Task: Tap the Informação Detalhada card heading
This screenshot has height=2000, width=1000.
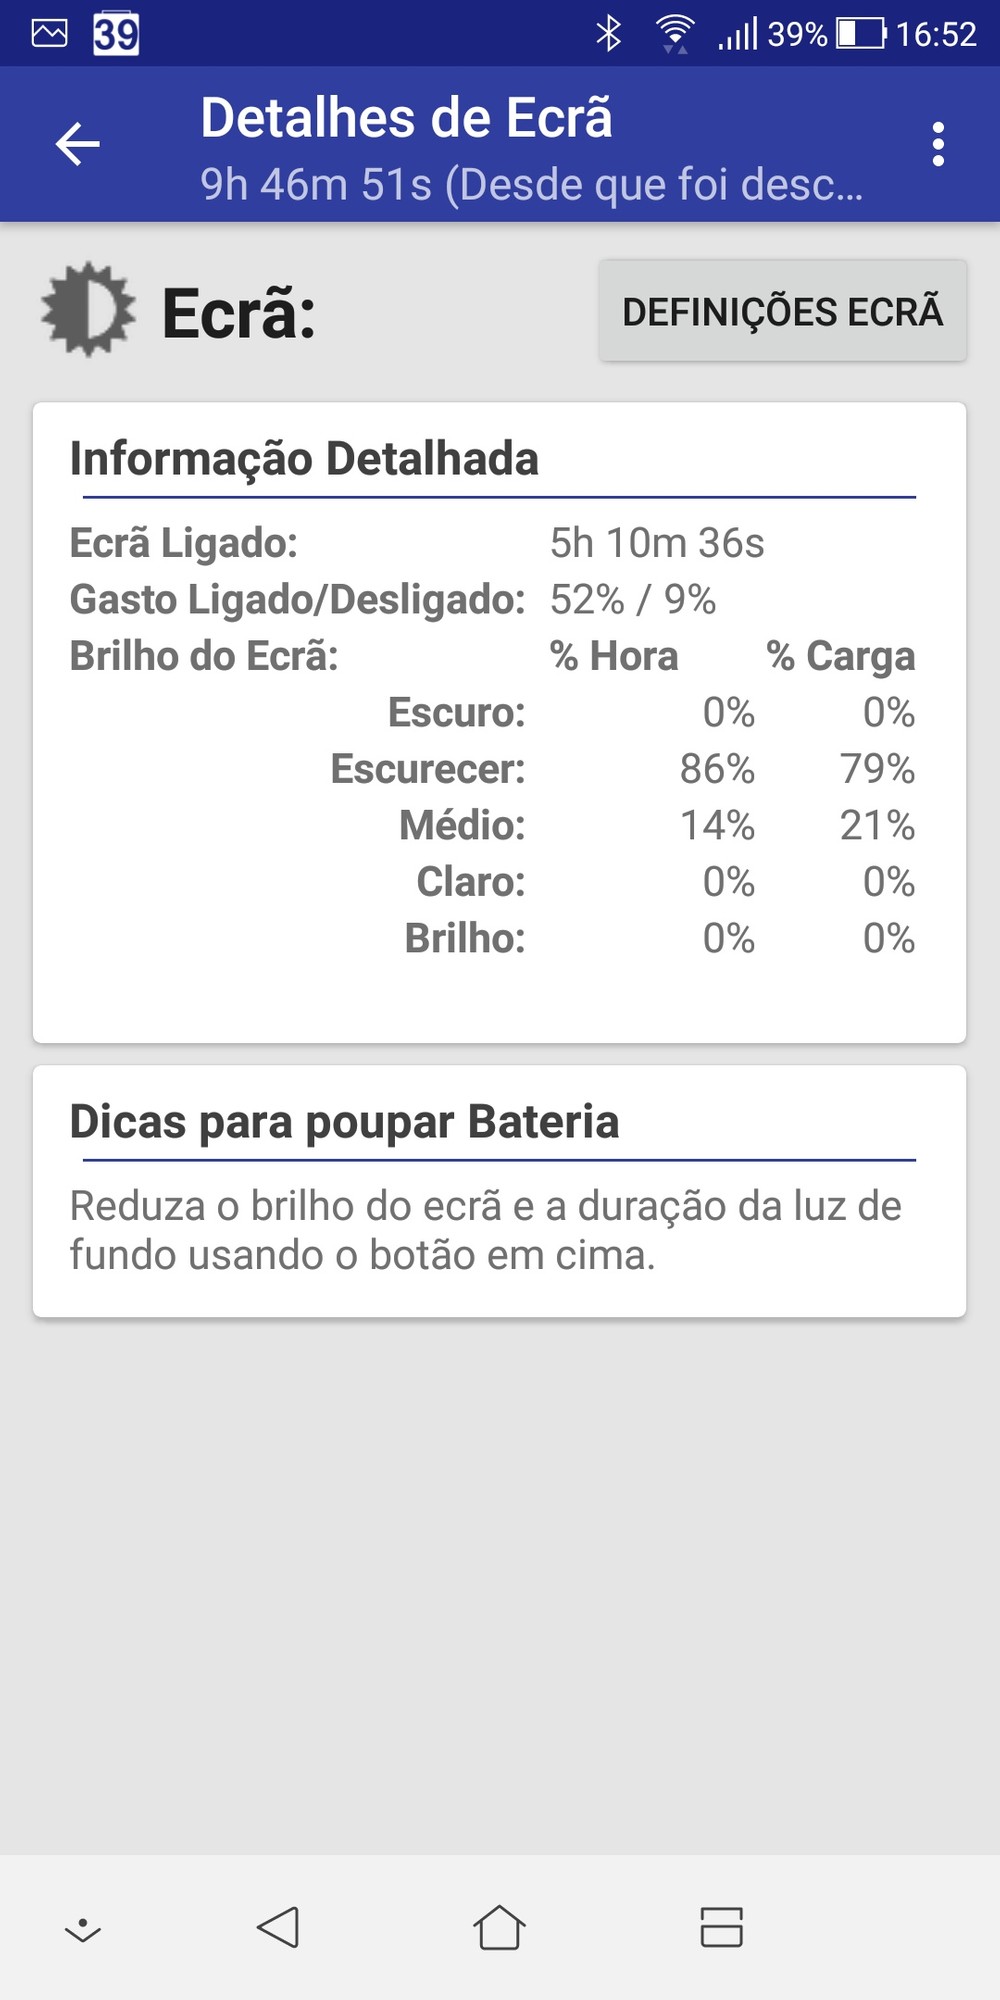Action: (304, 459)
